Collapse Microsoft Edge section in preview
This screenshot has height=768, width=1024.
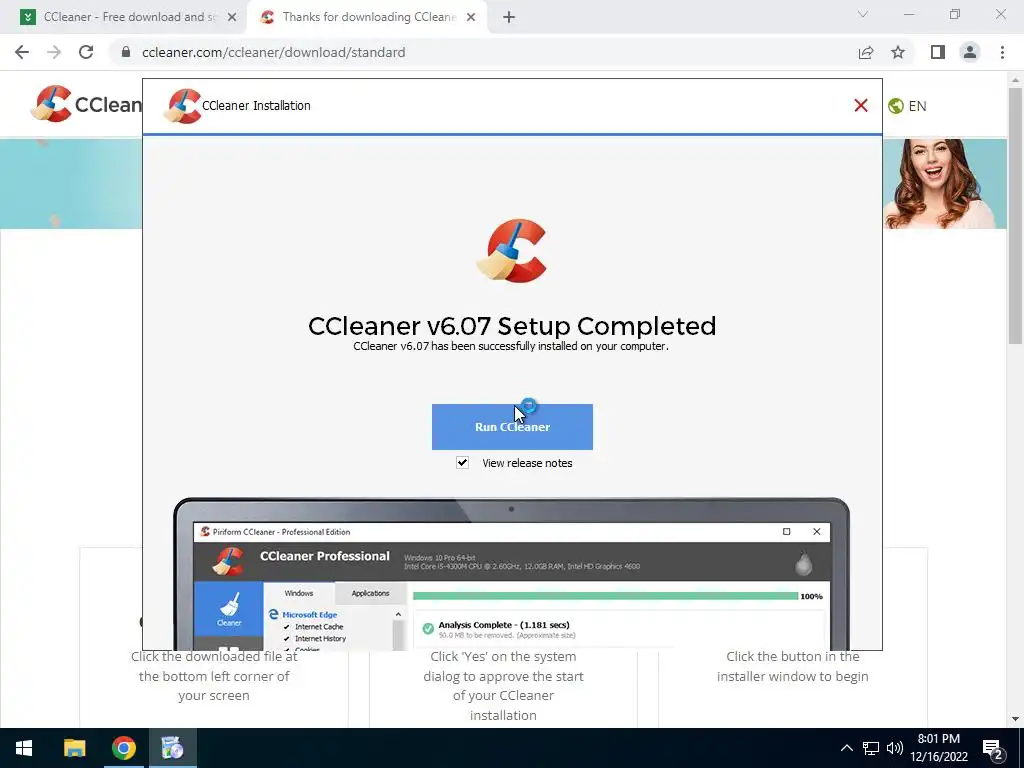pos(398,615)
